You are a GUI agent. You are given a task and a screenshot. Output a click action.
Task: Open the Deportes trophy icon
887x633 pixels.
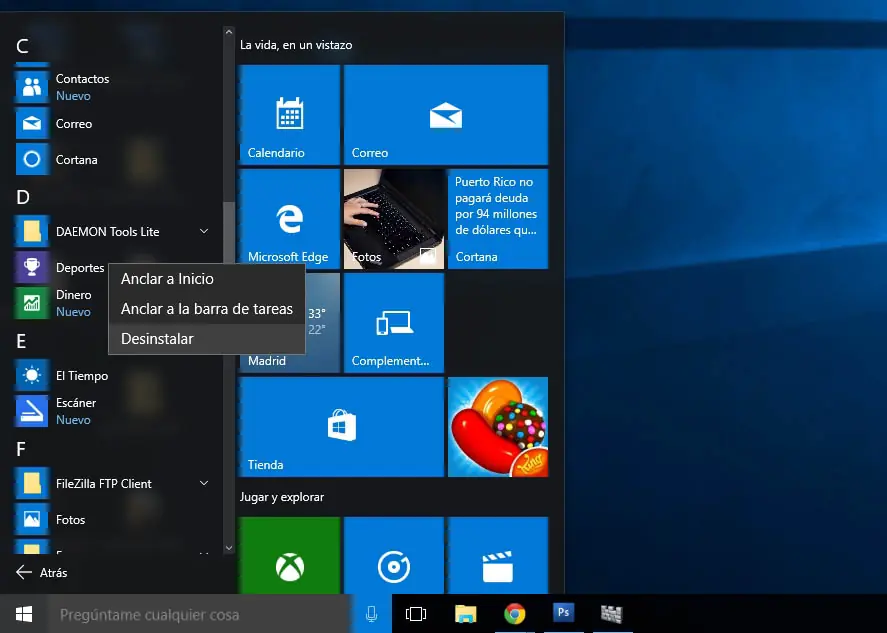pos(32,267)
